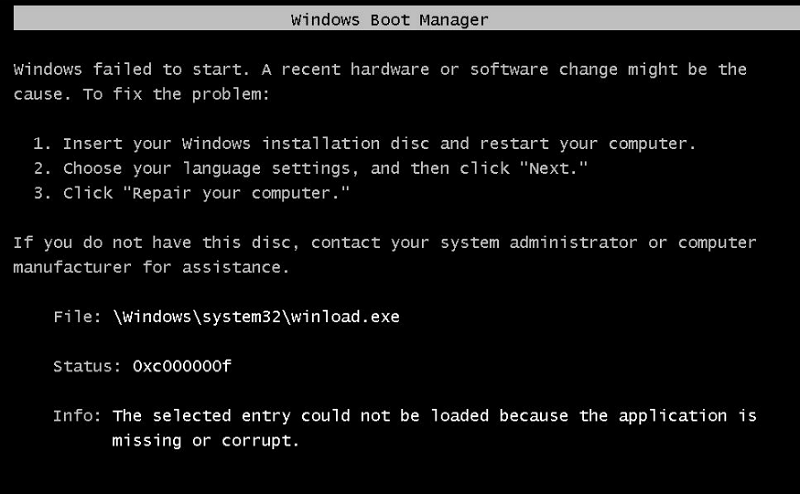
Task: Click the list number "1."
Action: (43, 143)
